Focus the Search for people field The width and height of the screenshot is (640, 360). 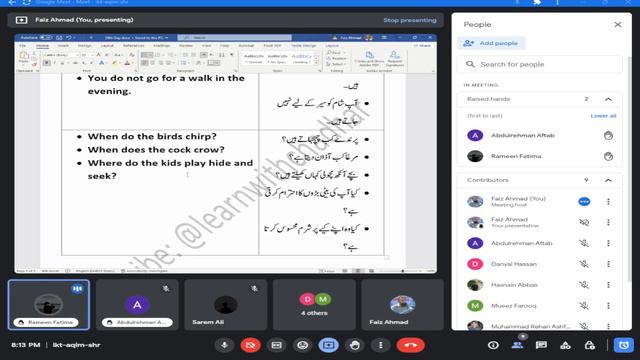tap(540, 64)
